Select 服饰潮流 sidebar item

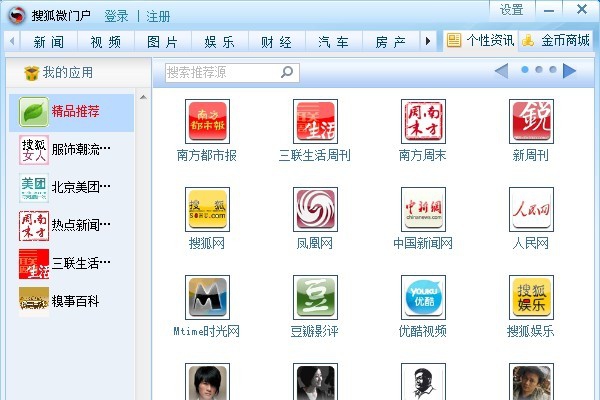pyautogui.click(x=72, y=150)
